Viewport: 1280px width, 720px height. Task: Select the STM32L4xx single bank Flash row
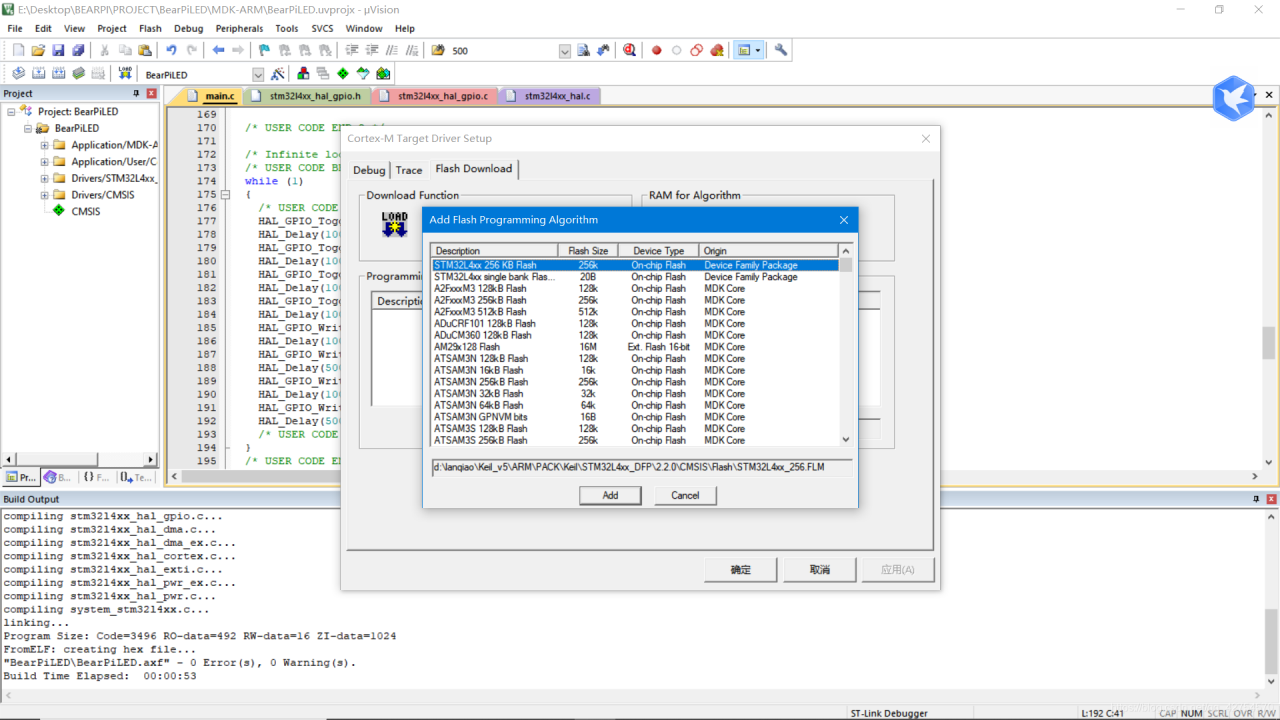635,277
